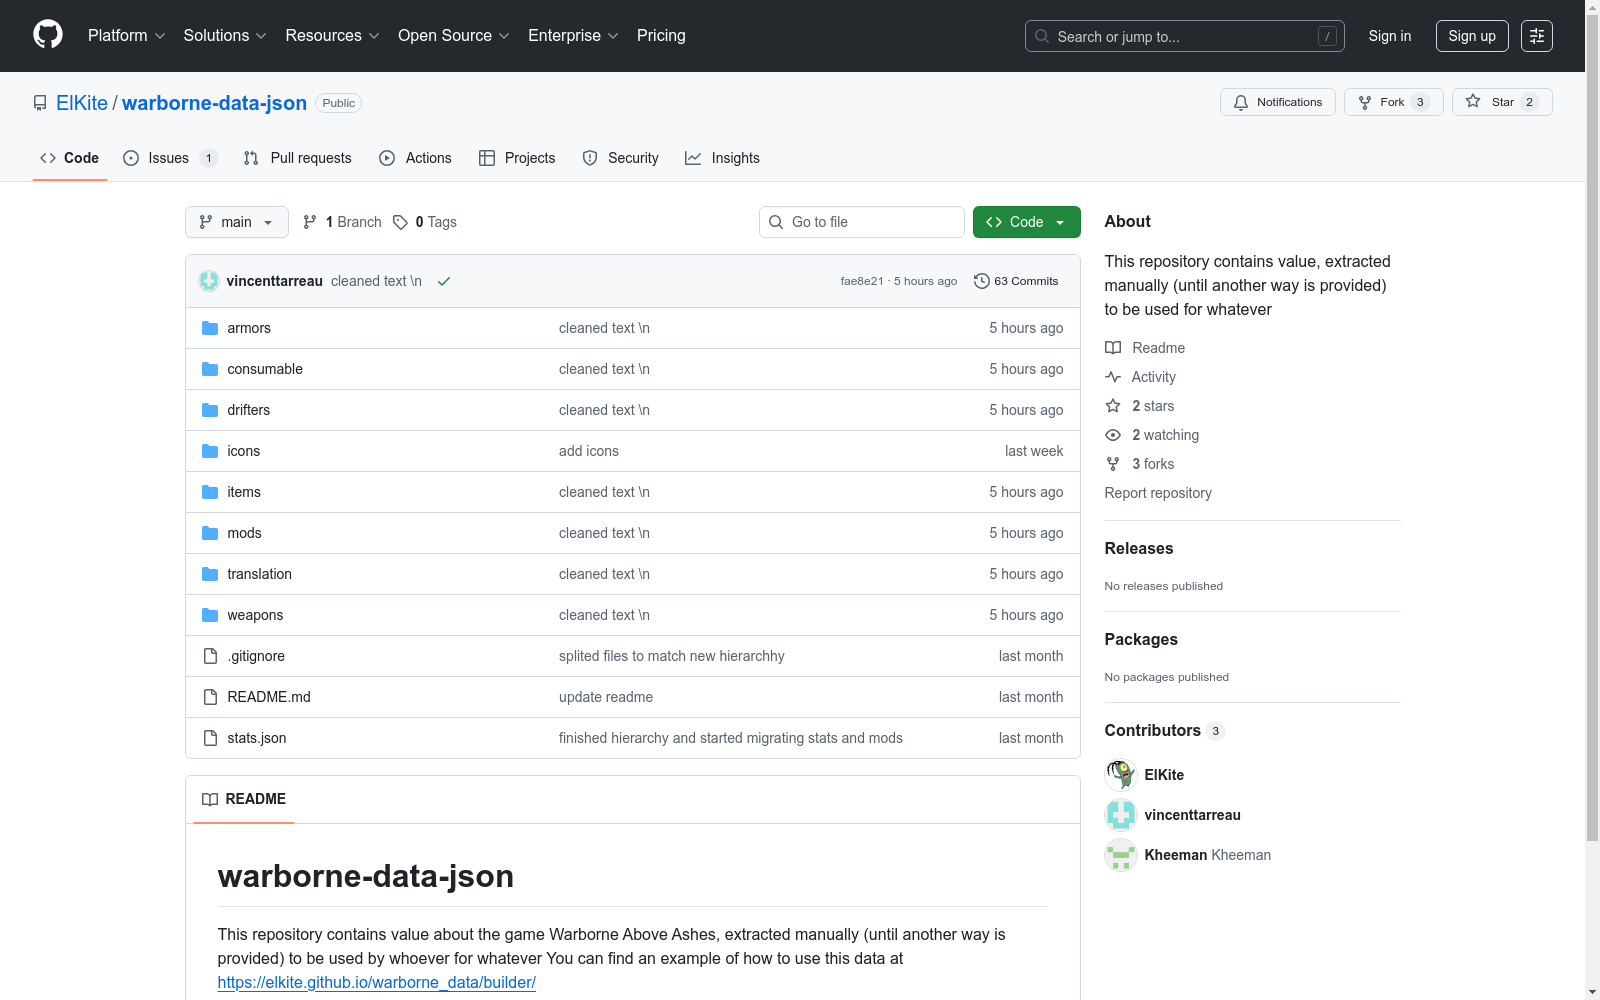Viewport: 1600px width, 1000px height.
Task: Open the Readme link in About
Action: click(x=1145, y=348)
